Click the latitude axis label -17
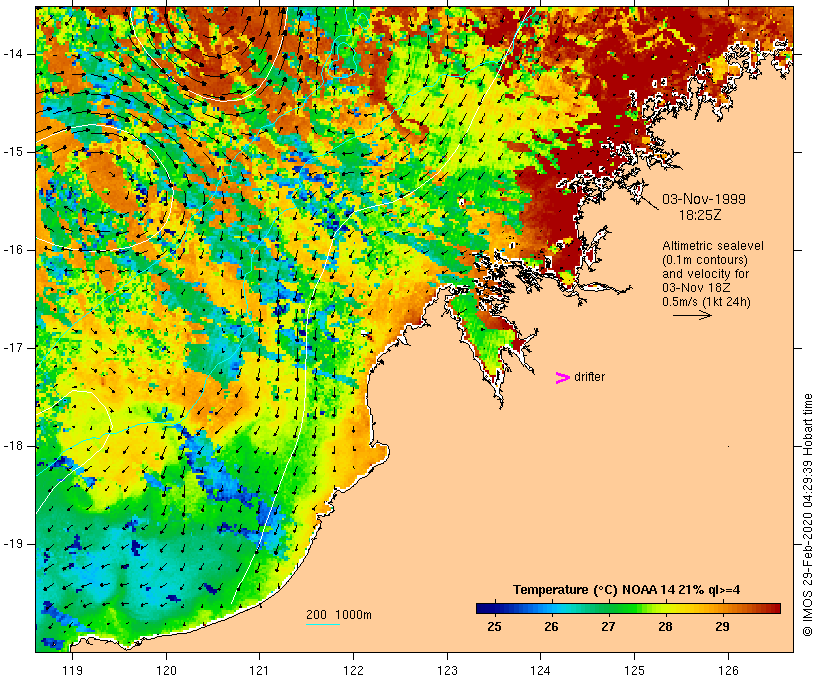Screen dimensions: 820x680 pos(13,348)
